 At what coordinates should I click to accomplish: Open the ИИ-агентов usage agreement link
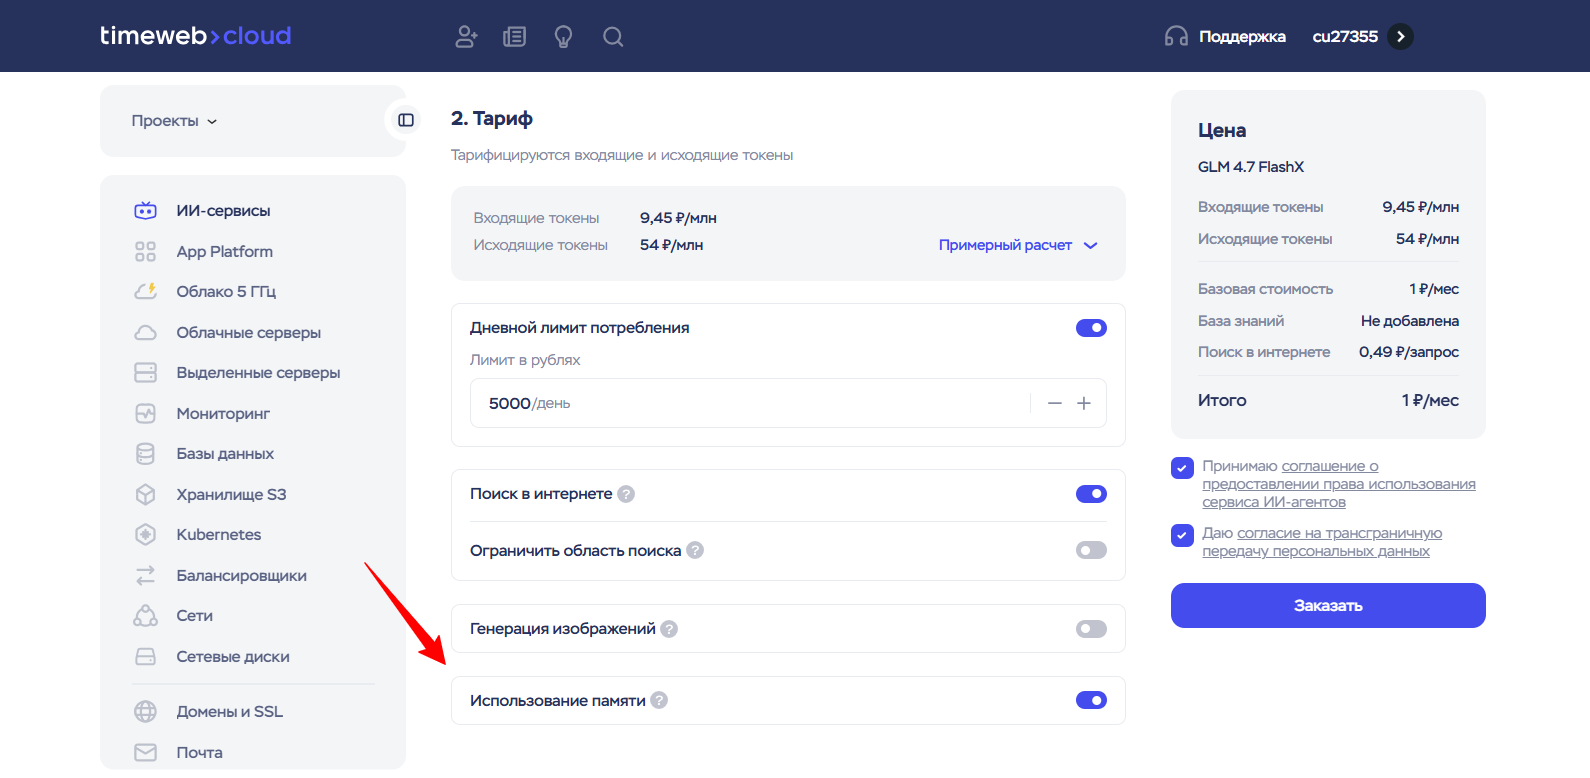(1339, 484)
